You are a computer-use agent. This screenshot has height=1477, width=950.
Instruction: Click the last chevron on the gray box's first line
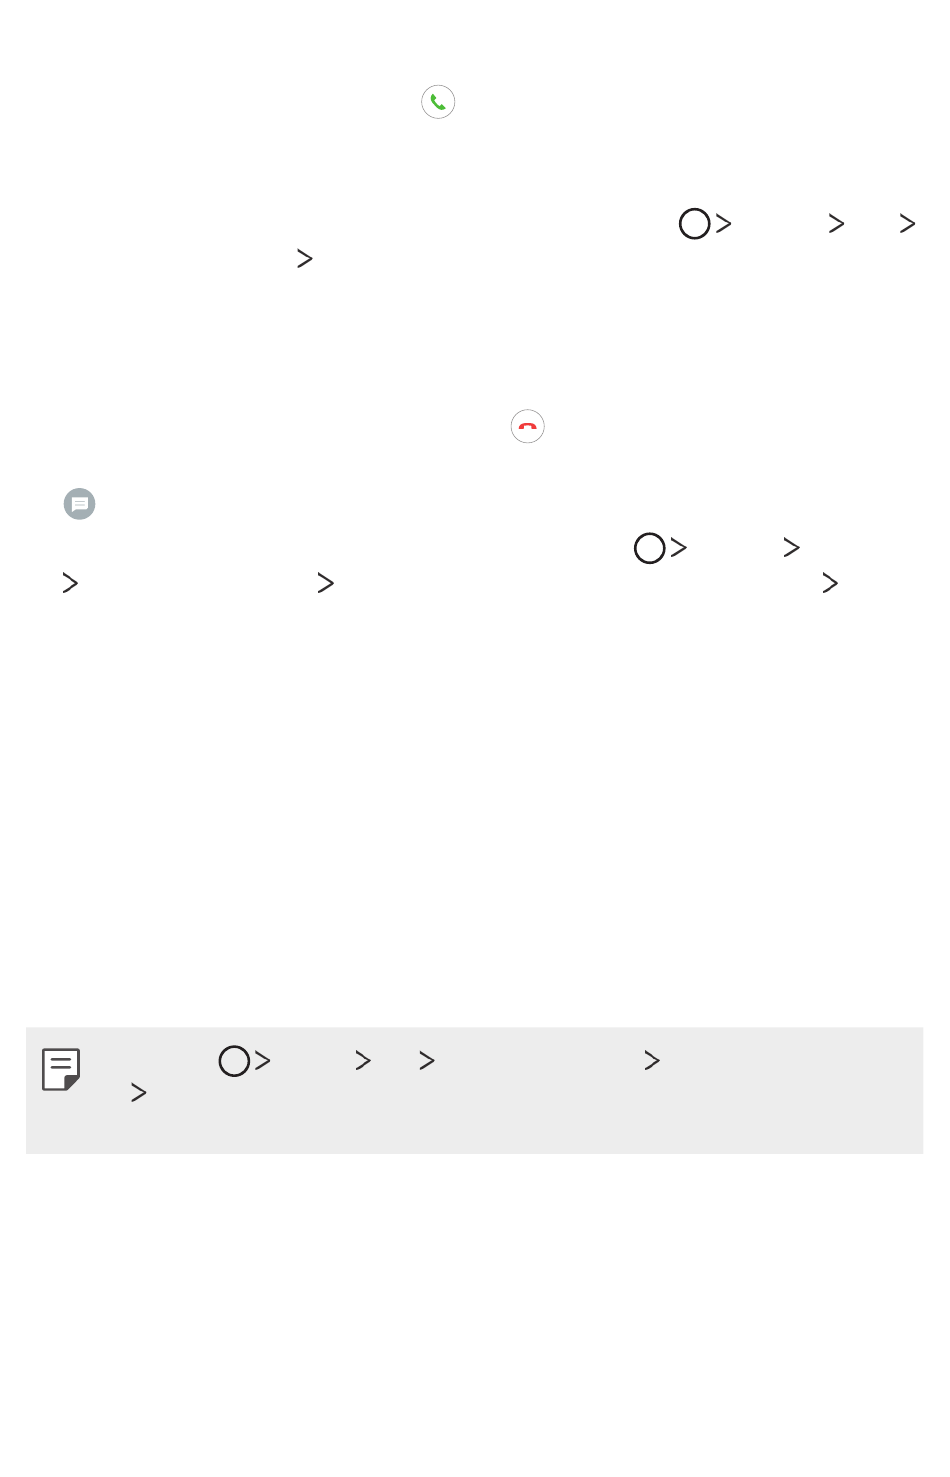(x=652, y=1061)
